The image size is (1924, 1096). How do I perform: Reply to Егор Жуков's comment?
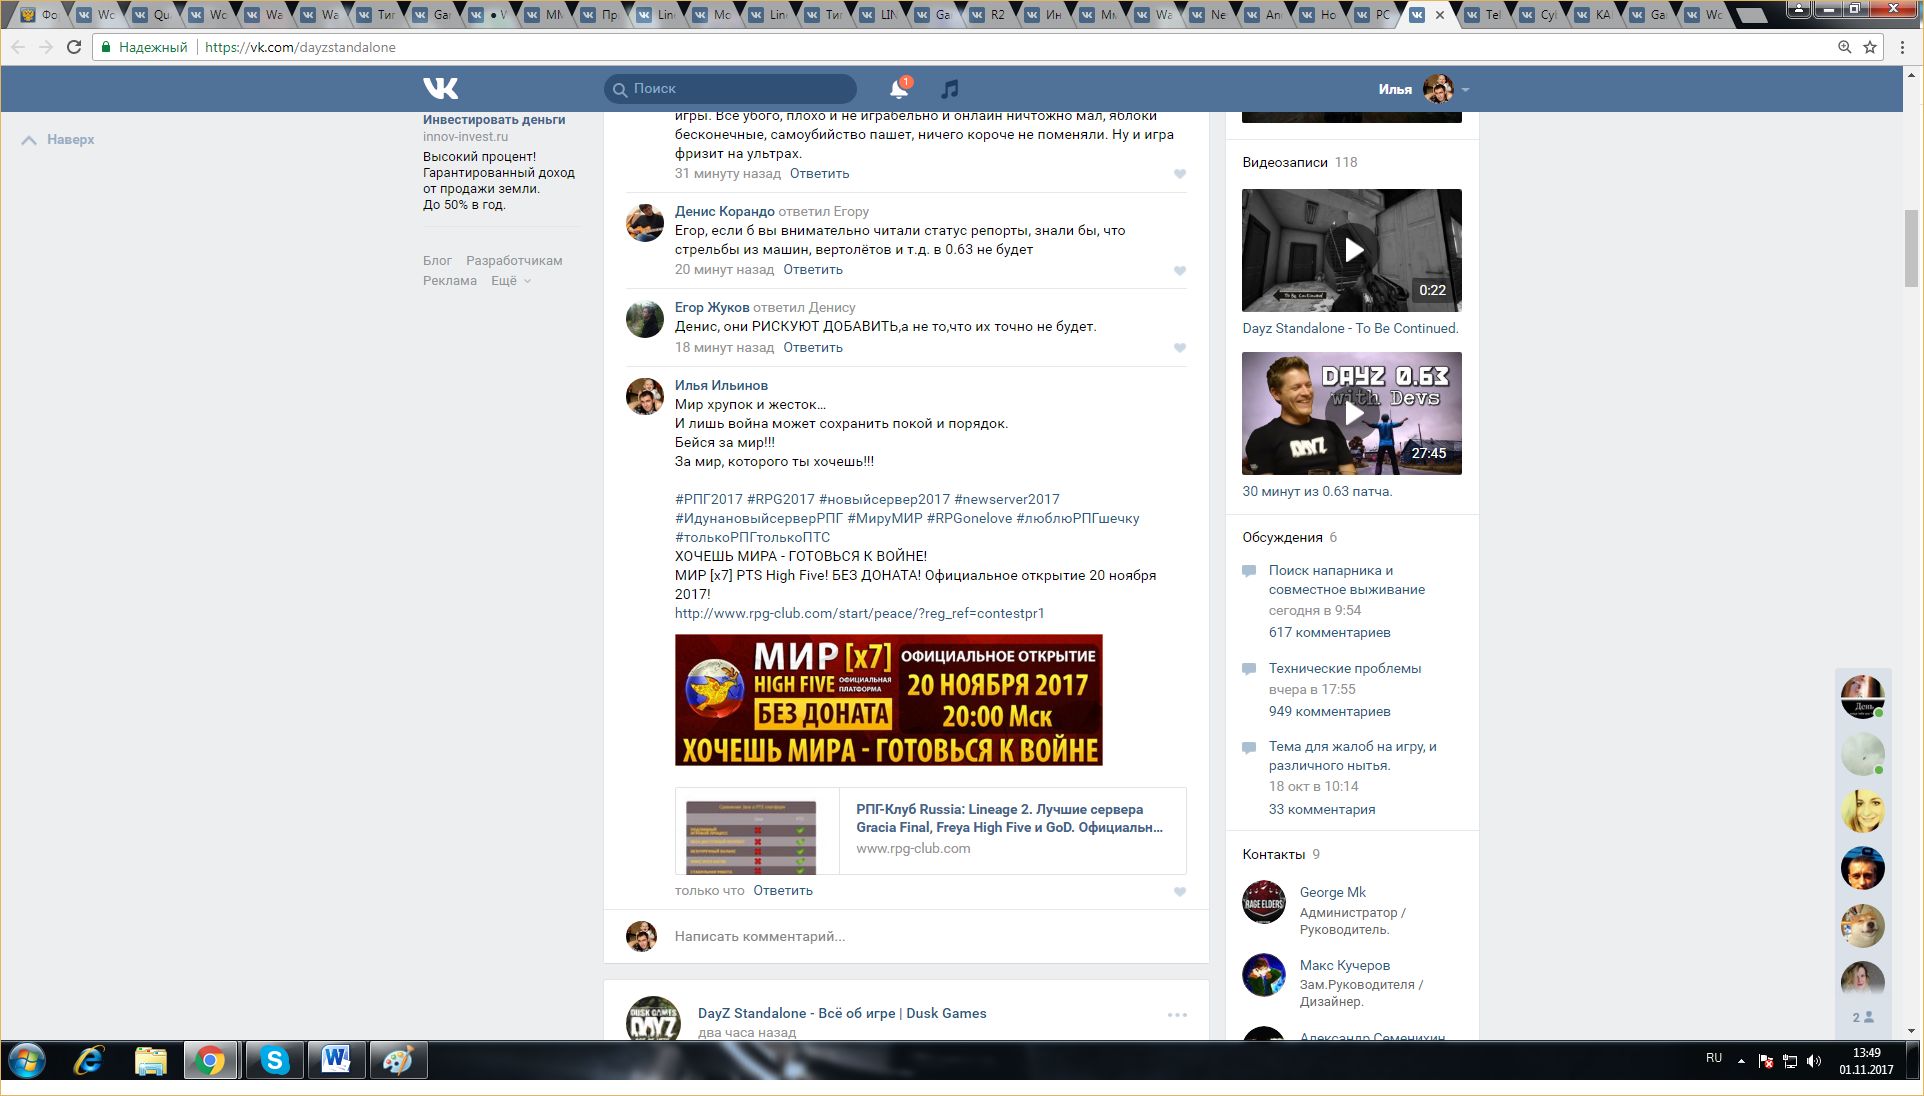point(812,348)
